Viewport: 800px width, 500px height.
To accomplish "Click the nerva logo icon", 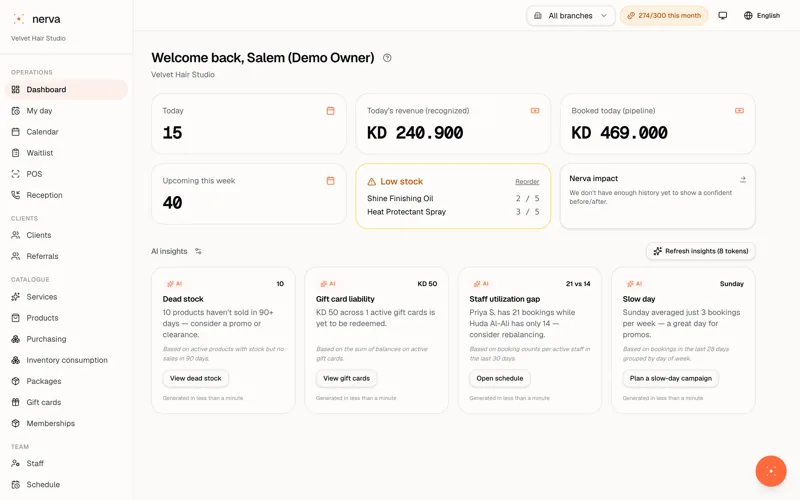I will tap(19, 19).
